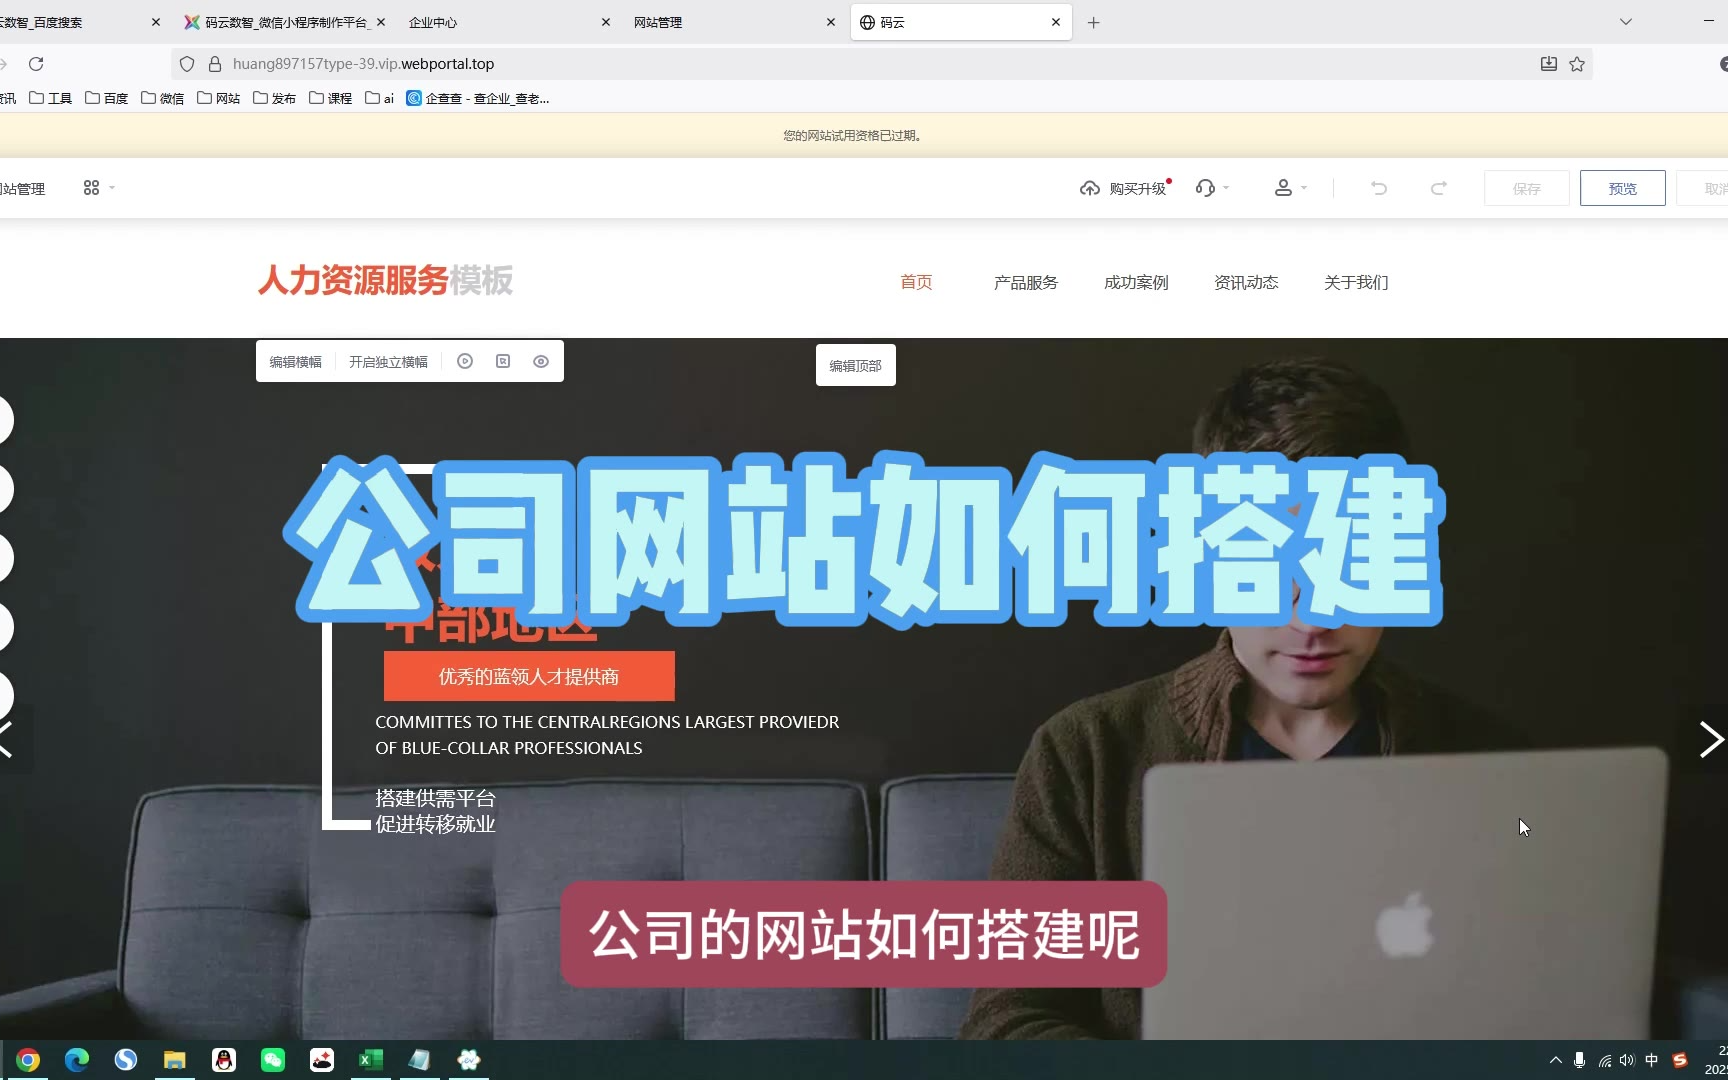1728x1080 pixels.
Task: Show hidden system tray icons
Action: coord(1555,1060)
